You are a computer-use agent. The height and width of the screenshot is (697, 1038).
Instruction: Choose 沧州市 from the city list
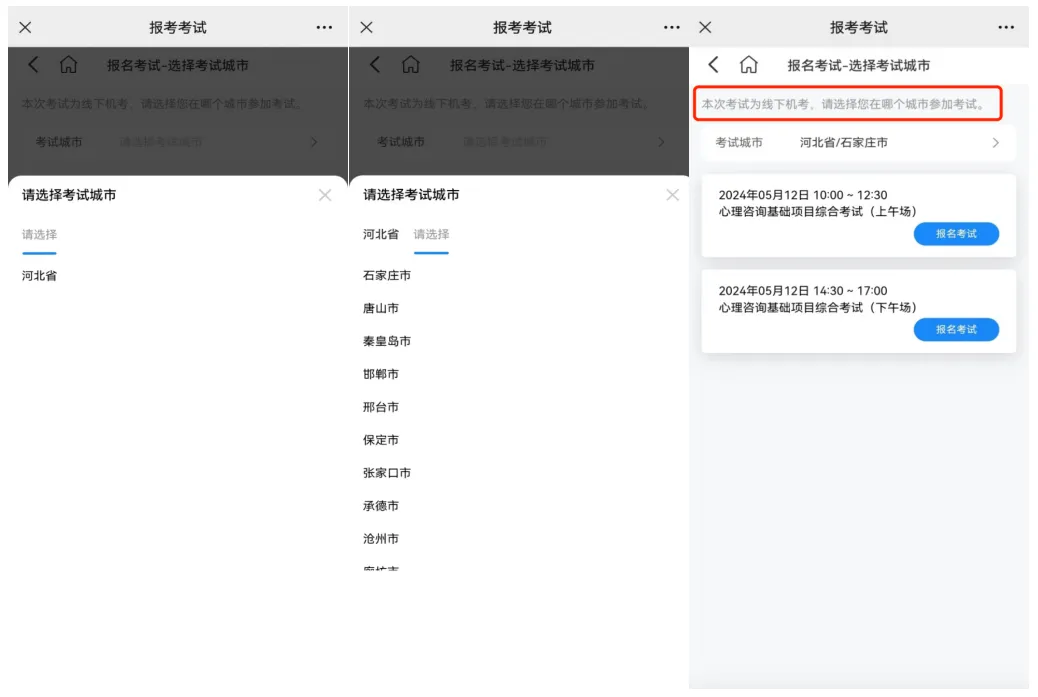pos(381,539)
